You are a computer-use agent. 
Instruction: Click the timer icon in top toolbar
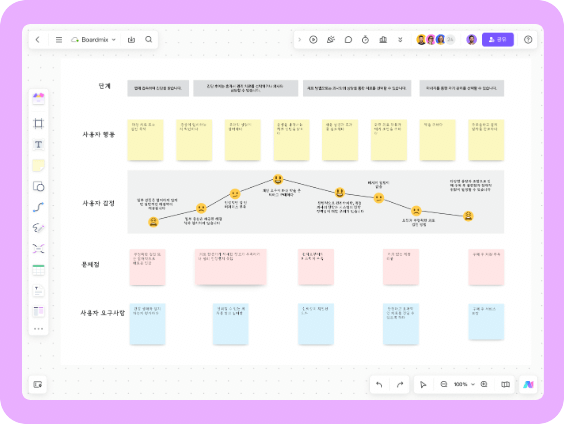(x=365, y=40)
